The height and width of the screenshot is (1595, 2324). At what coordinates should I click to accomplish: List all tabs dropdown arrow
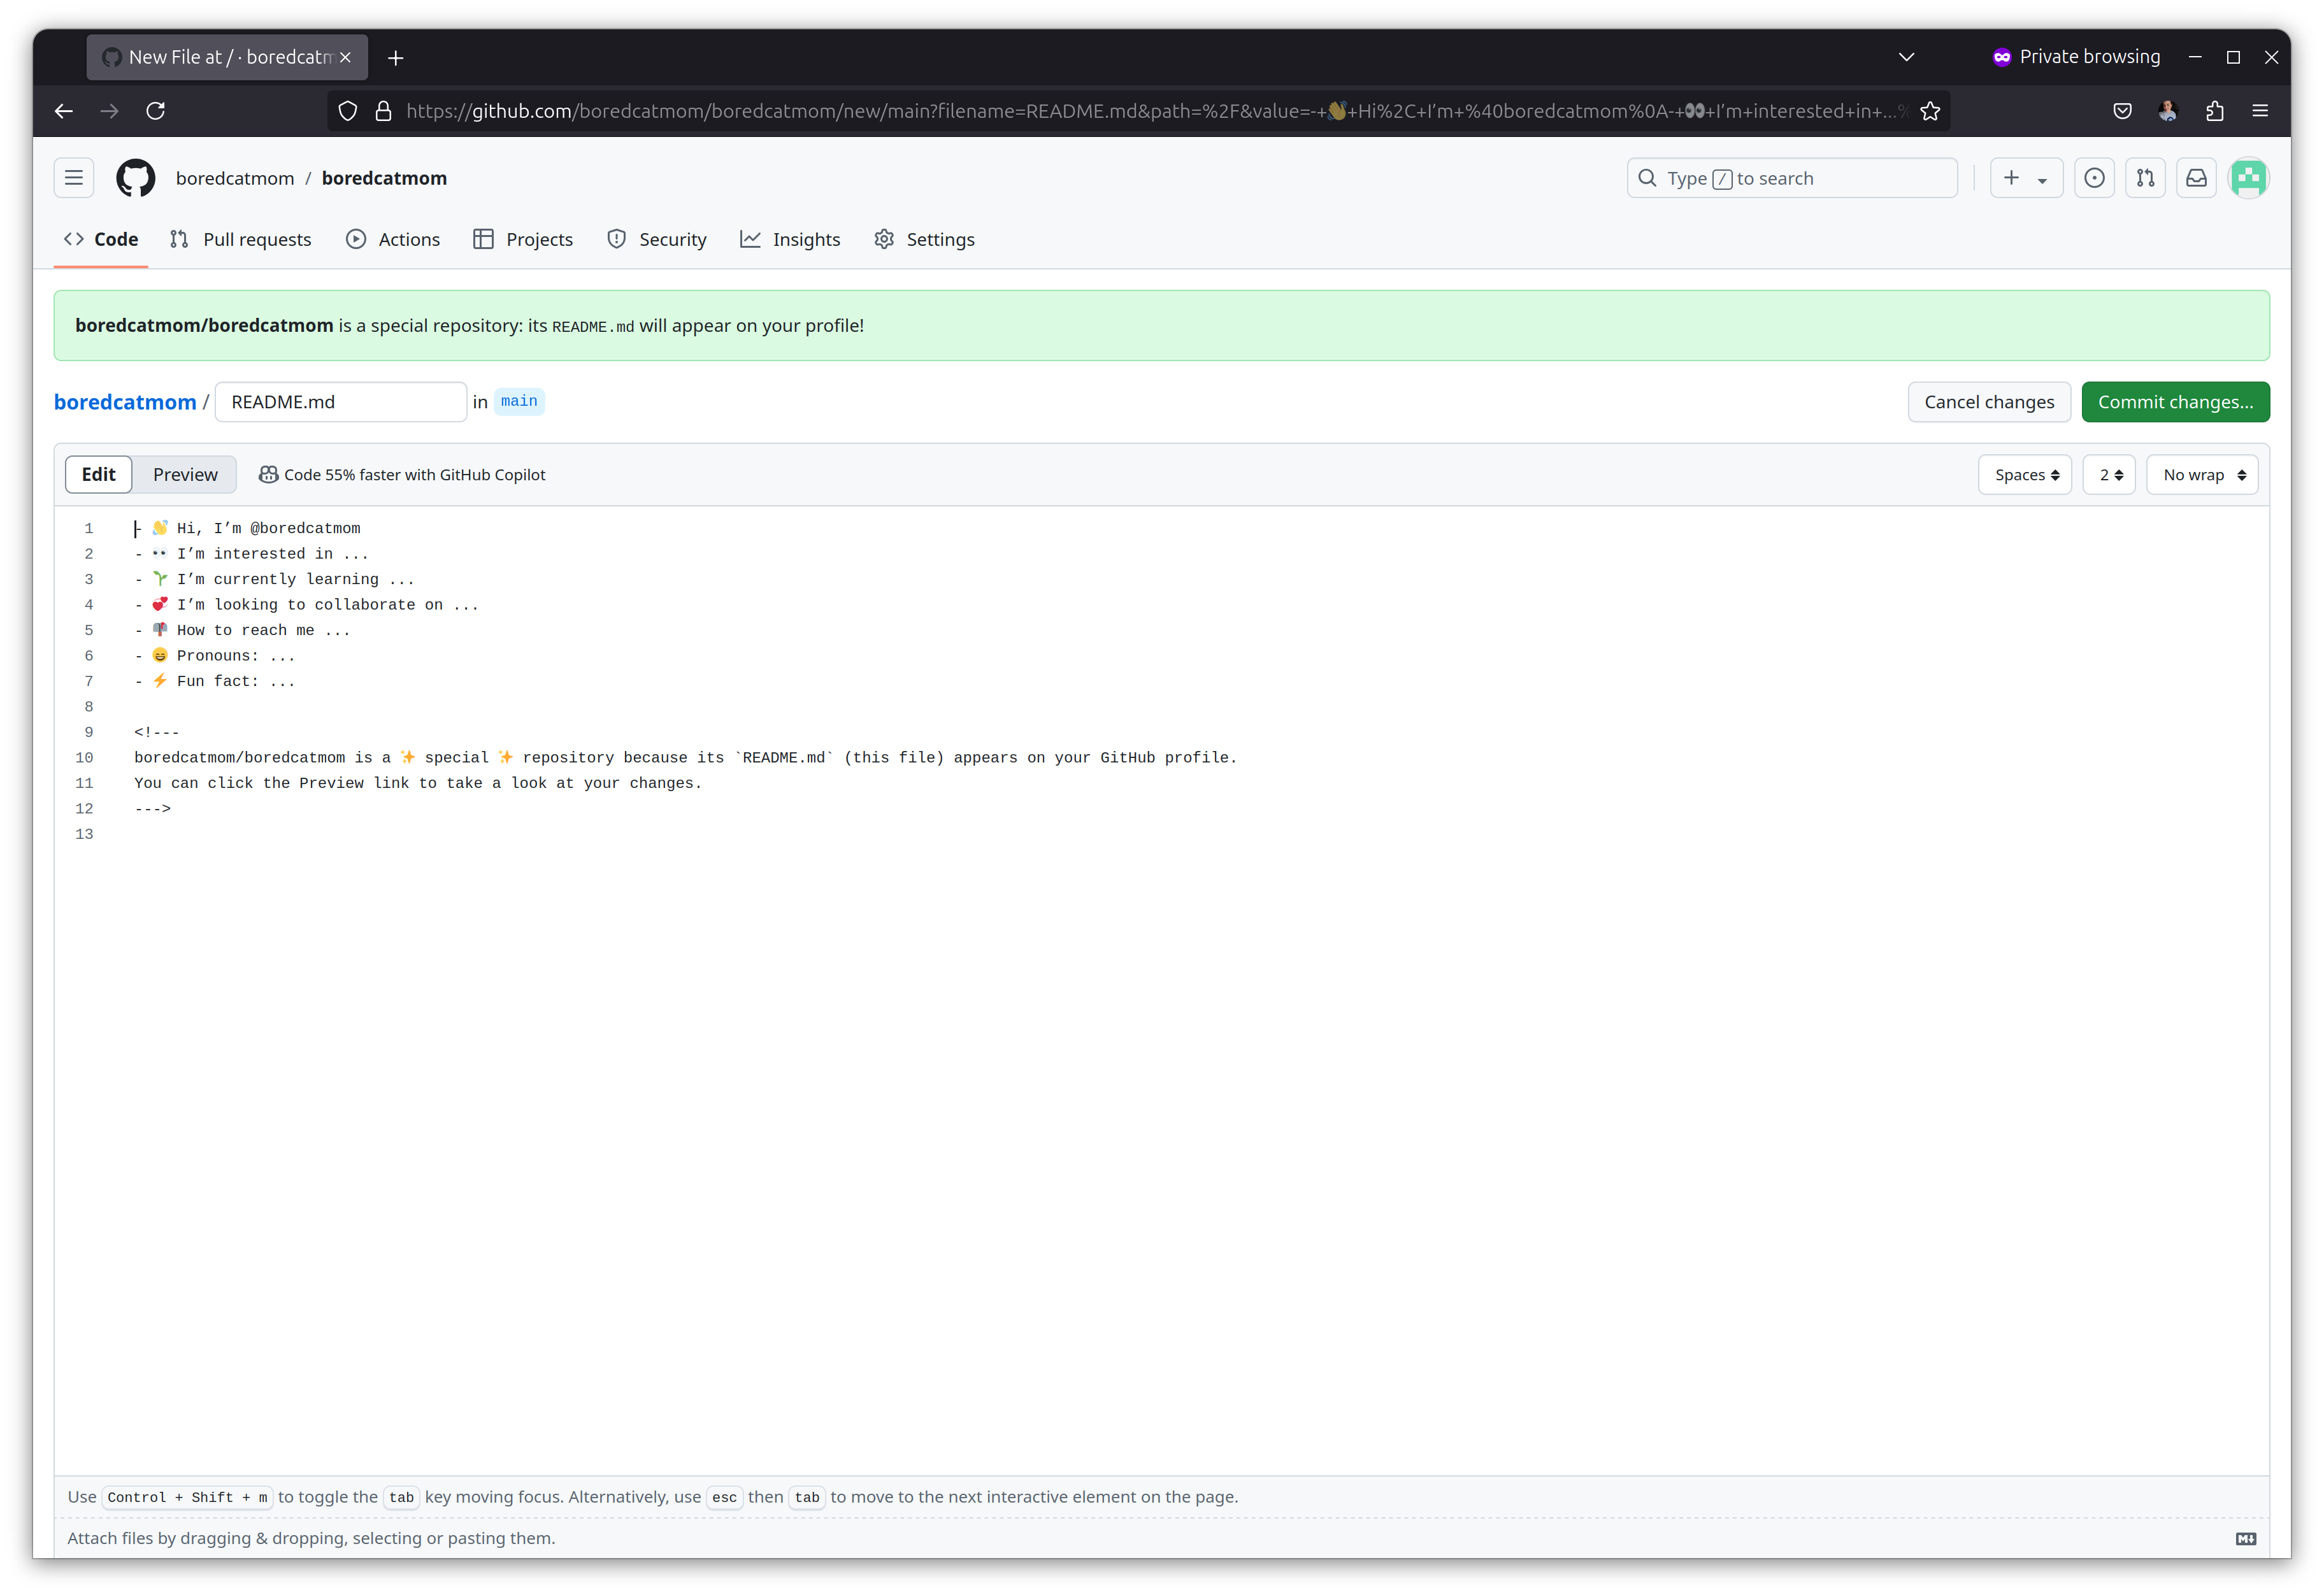click(x=1906, y=57)
